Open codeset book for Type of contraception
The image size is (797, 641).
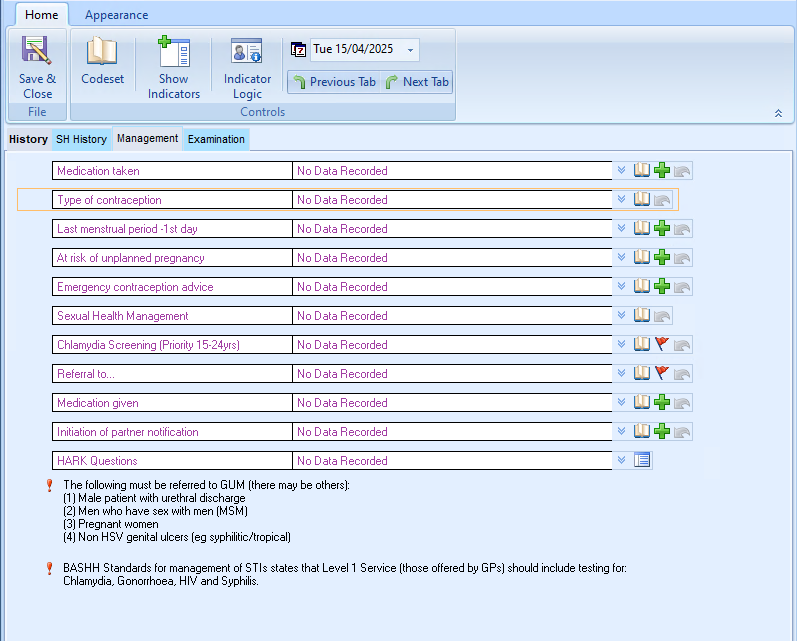tap(641, 199)
